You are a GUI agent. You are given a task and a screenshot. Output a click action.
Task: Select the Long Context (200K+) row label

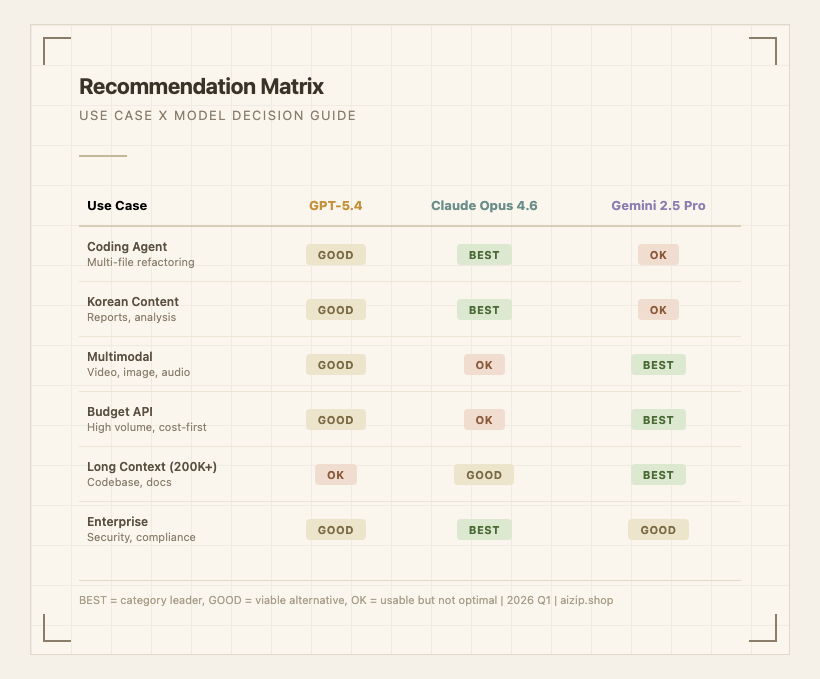[152, 467]
